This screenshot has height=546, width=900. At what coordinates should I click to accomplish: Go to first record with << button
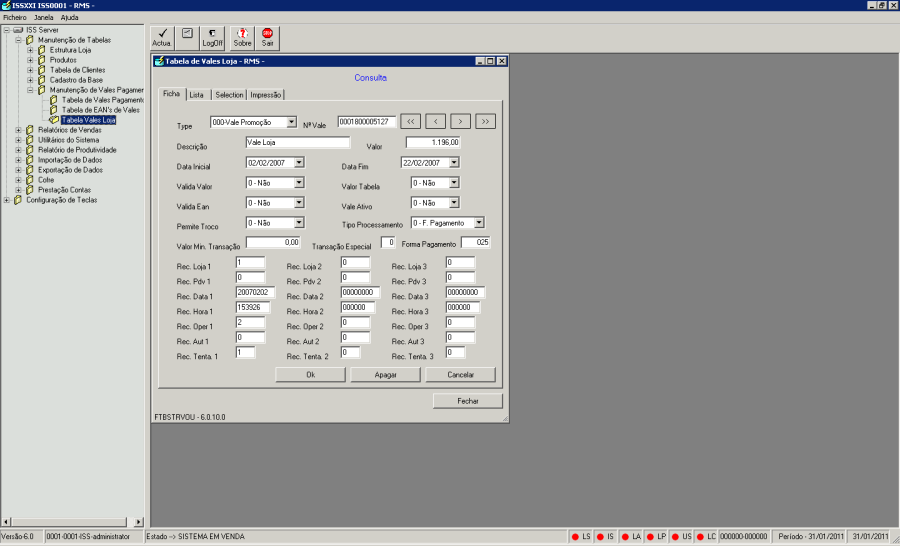click(410, 121)
